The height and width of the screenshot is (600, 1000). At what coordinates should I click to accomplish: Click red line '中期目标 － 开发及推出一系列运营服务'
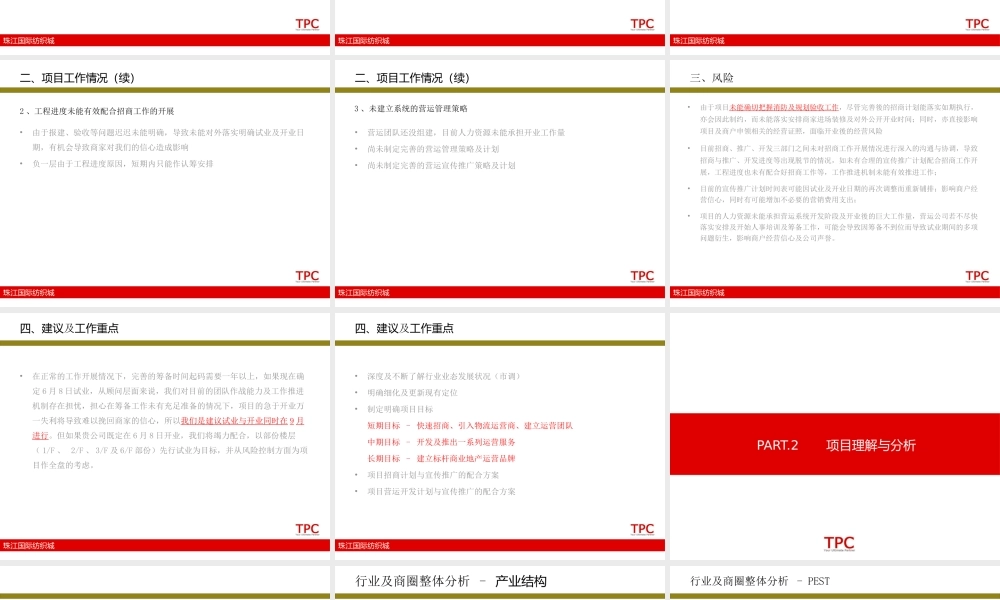coord(441,443)
